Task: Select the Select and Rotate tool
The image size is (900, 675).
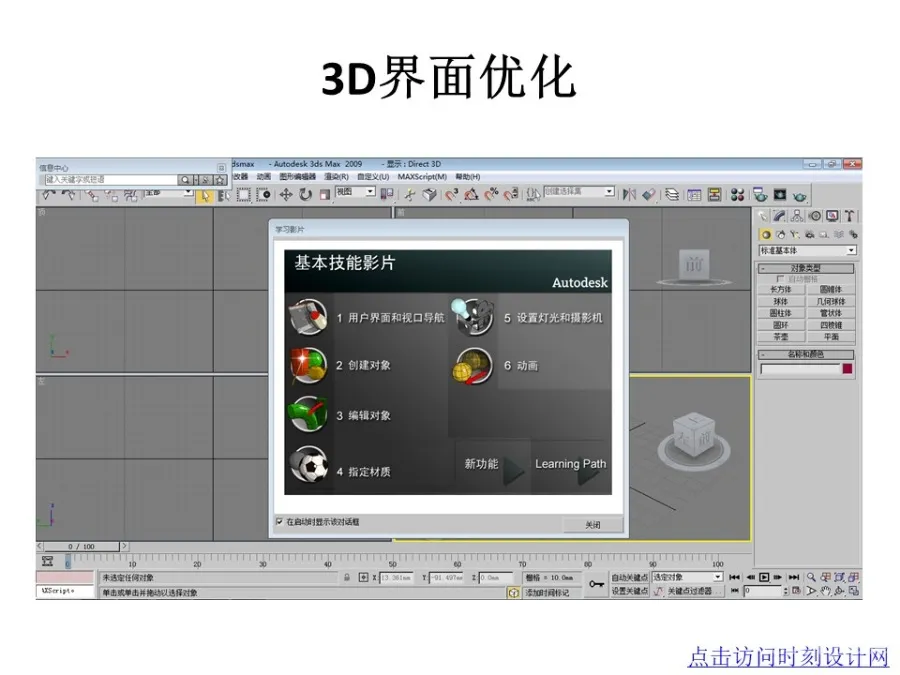Action: click(x=304, y=193)
